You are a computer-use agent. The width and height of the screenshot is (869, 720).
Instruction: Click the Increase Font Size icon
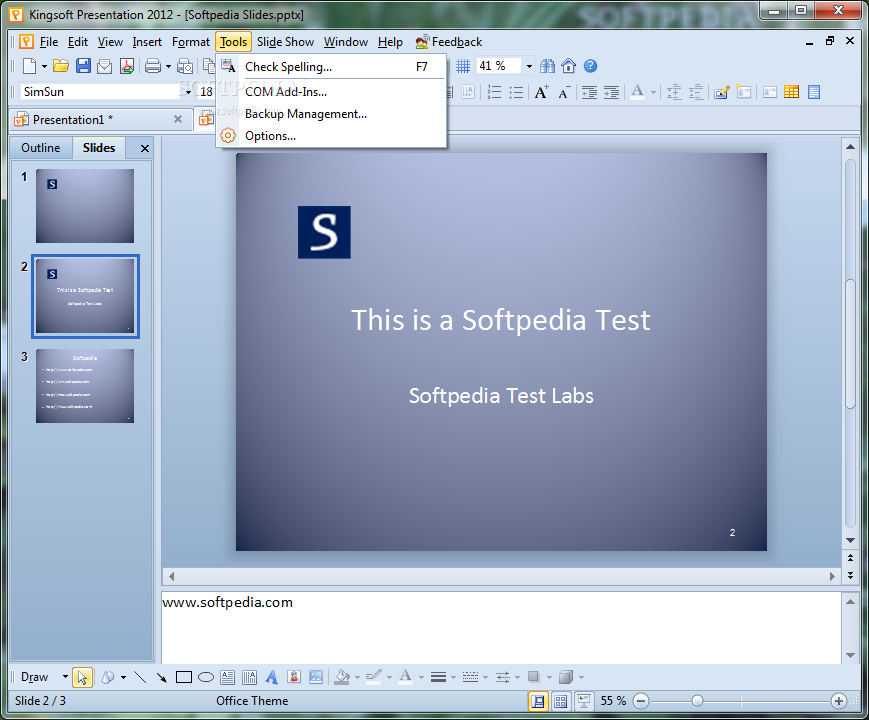[541, 92]
